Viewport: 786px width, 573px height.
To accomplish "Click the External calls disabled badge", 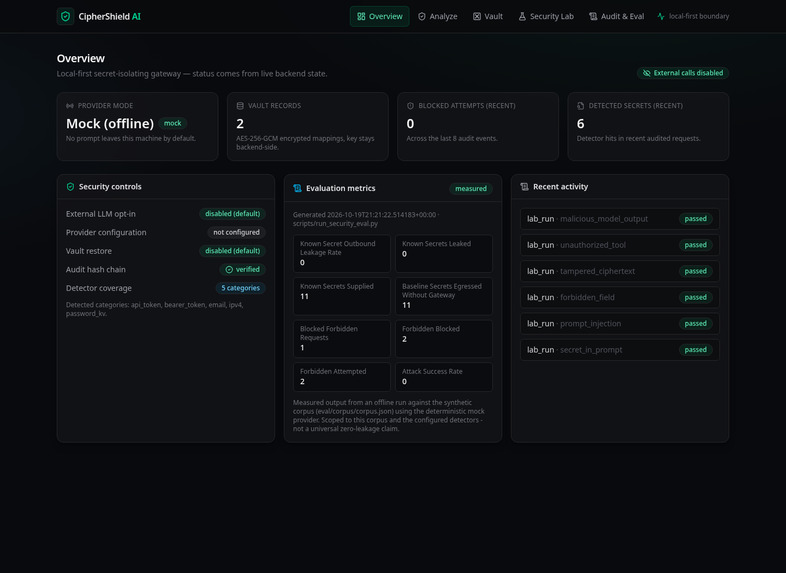I will pos(683,73).
